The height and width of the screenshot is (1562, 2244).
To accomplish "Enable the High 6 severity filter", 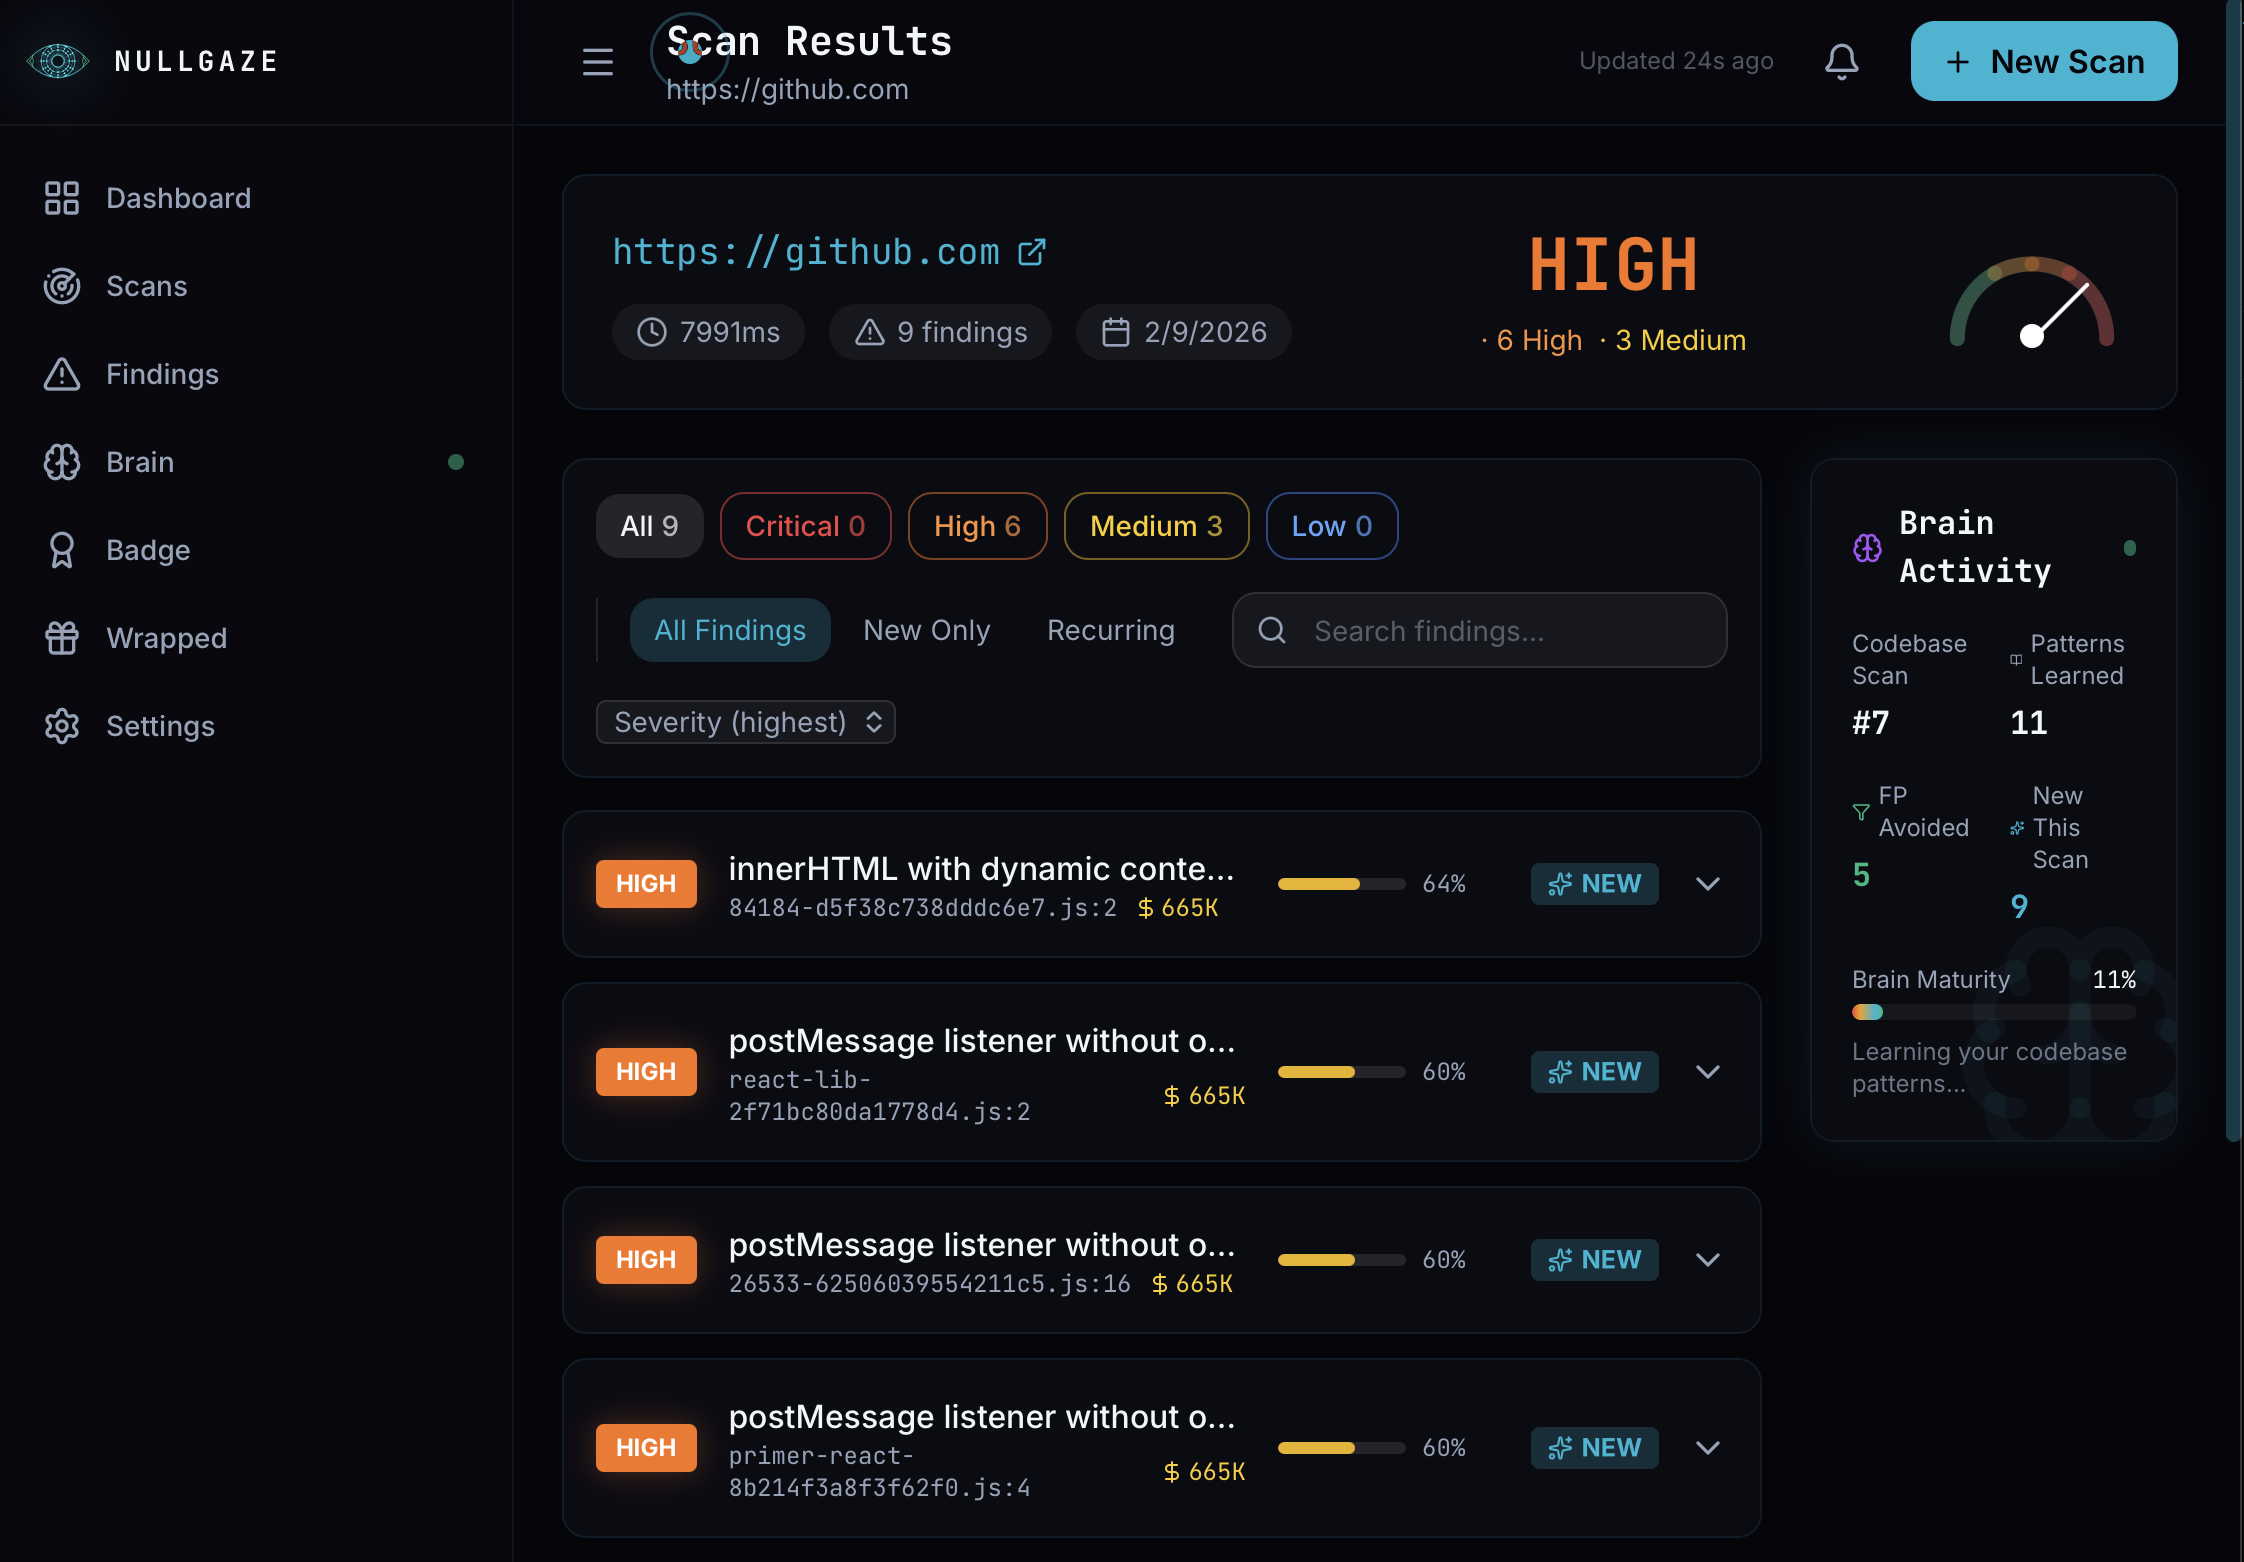I will [977, 525].
